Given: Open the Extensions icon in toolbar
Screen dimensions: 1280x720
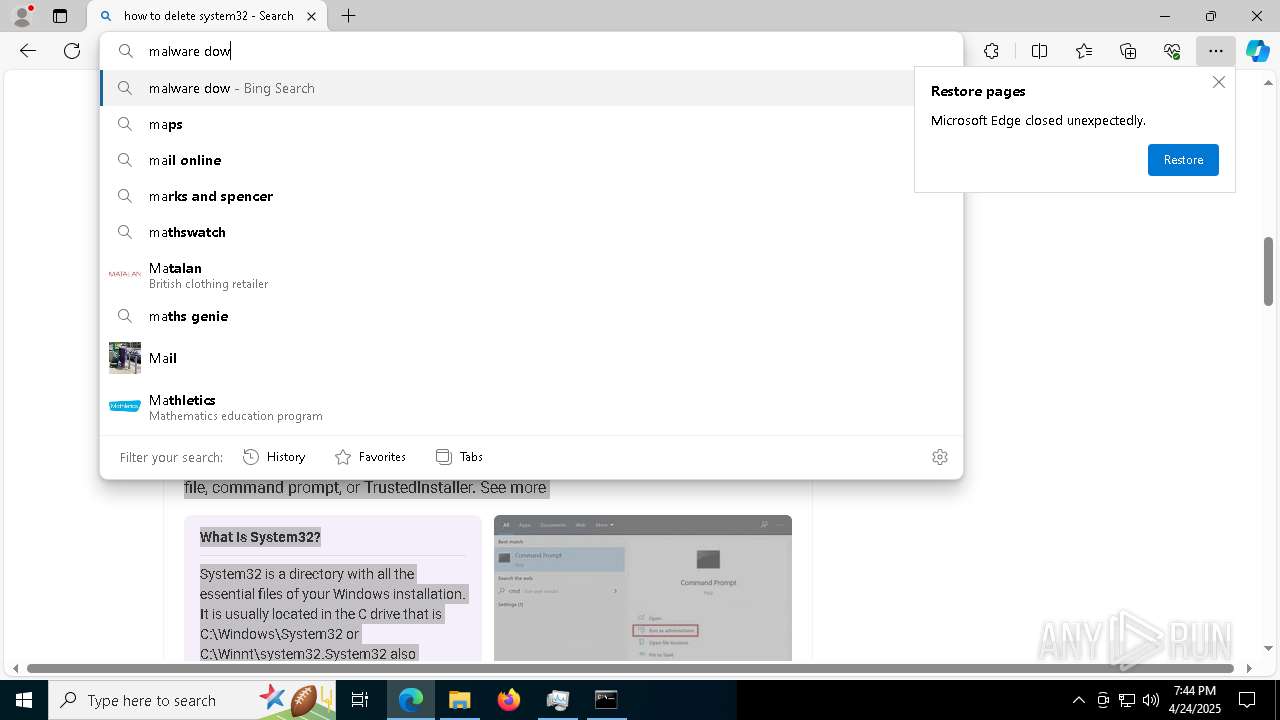Looking at the screenshot, I should pos(991,51).
